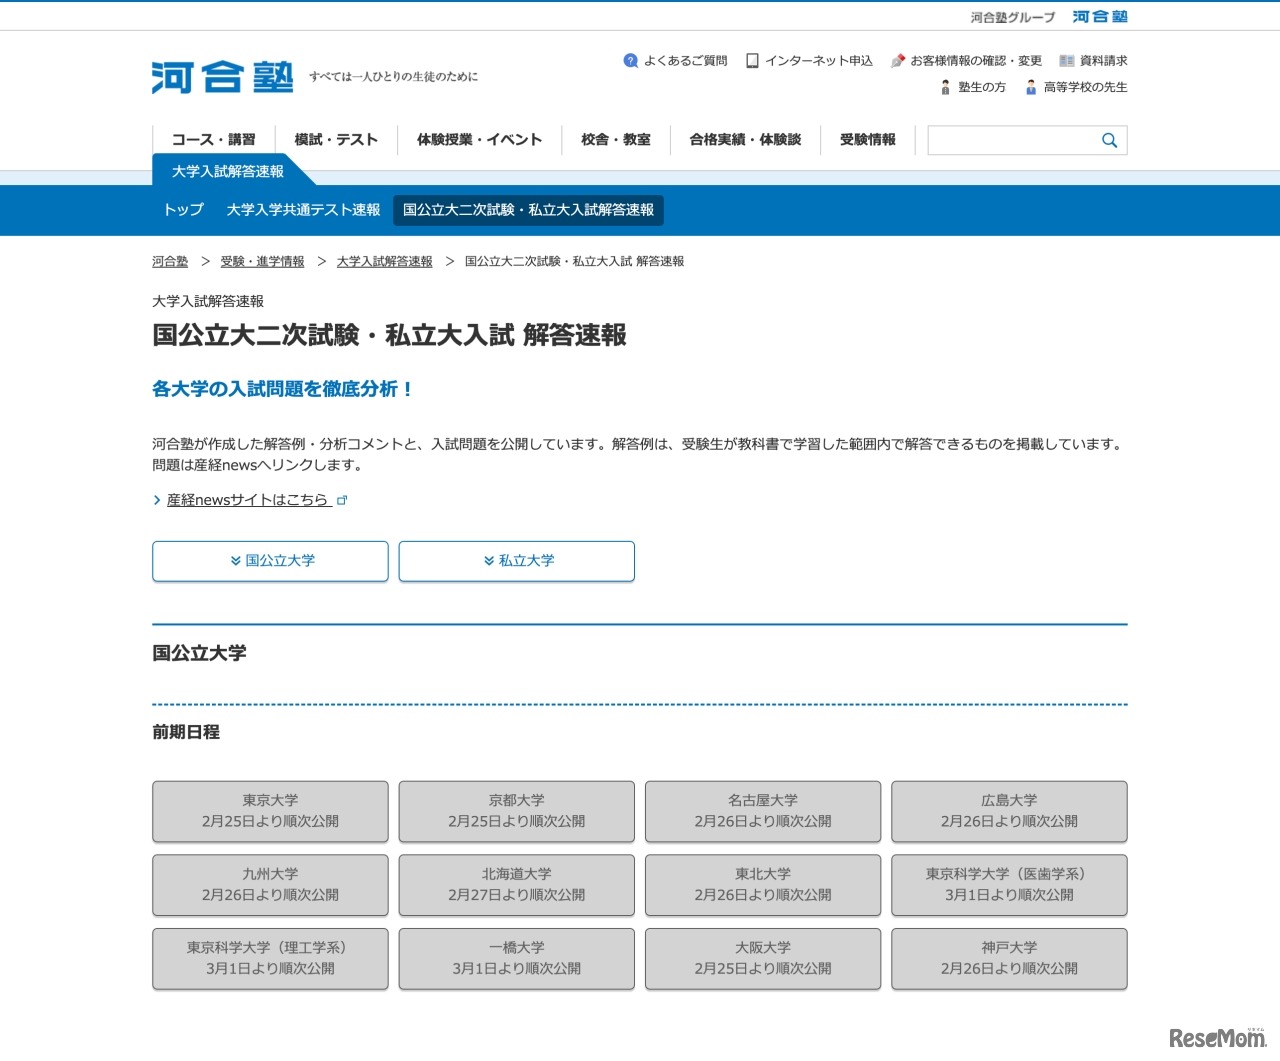1280x1061 pixels.
Task: Click the 大阪大学 button
Action: tap(763, 958)
